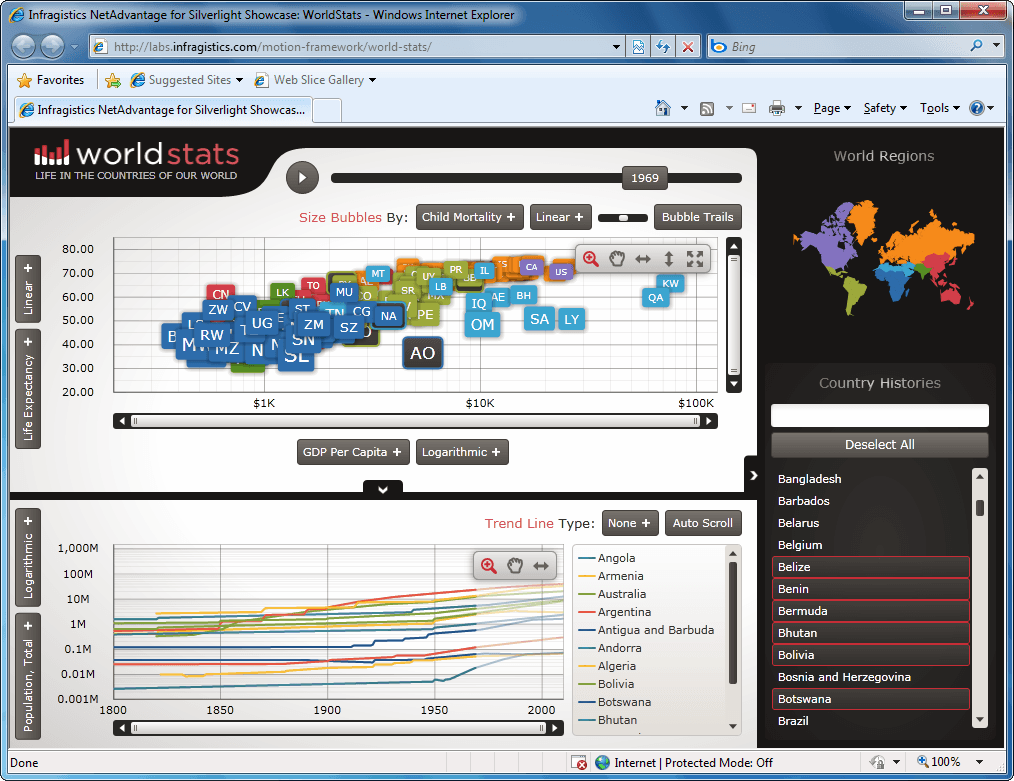
Task: Deselect Benin in country list
Action: click(870, 589)
